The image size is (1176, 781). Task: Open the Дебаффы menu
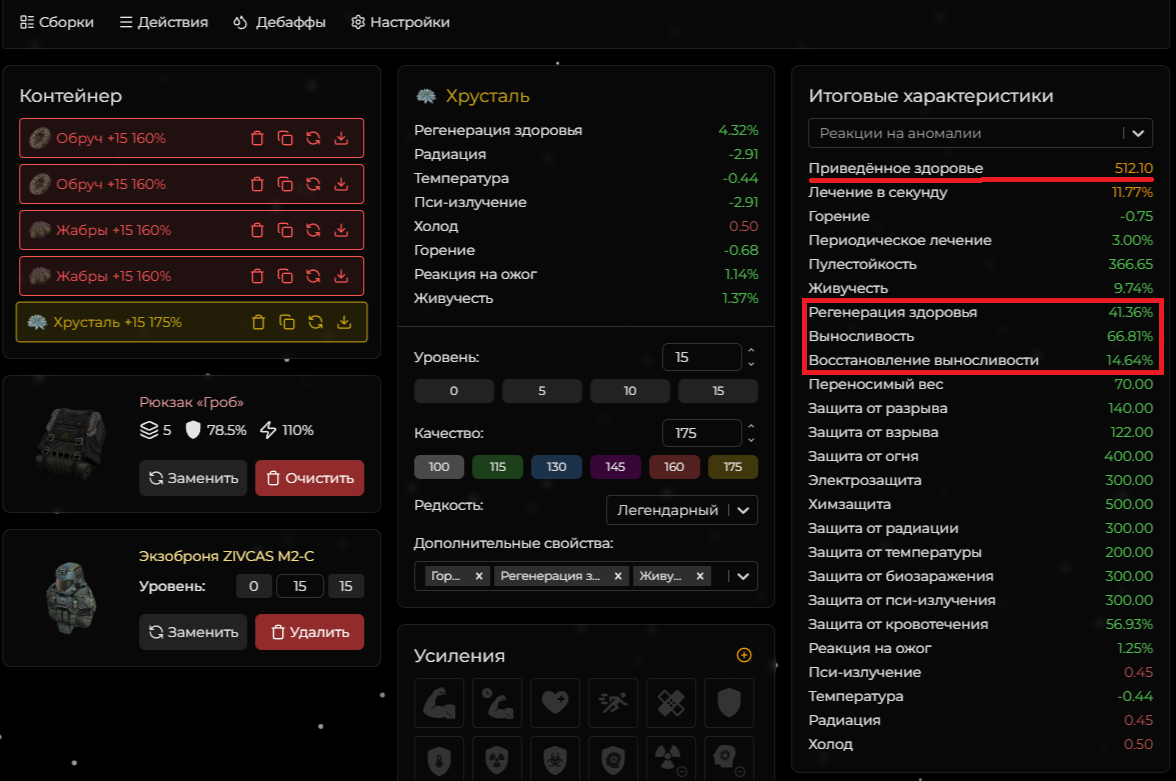(x=279, y=22)
